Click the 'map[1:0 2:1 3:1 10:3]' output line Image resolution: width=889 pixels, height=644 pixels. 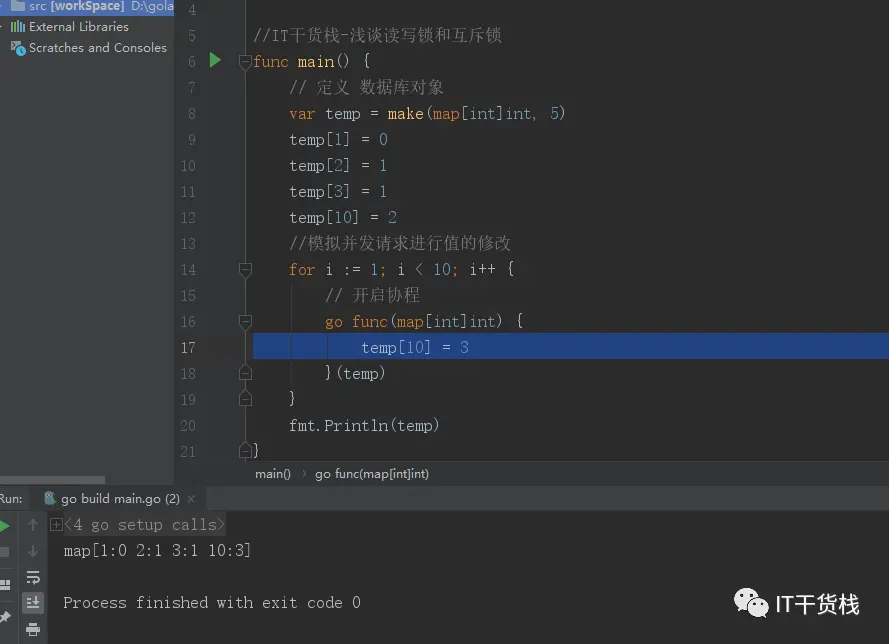(157, 550)
